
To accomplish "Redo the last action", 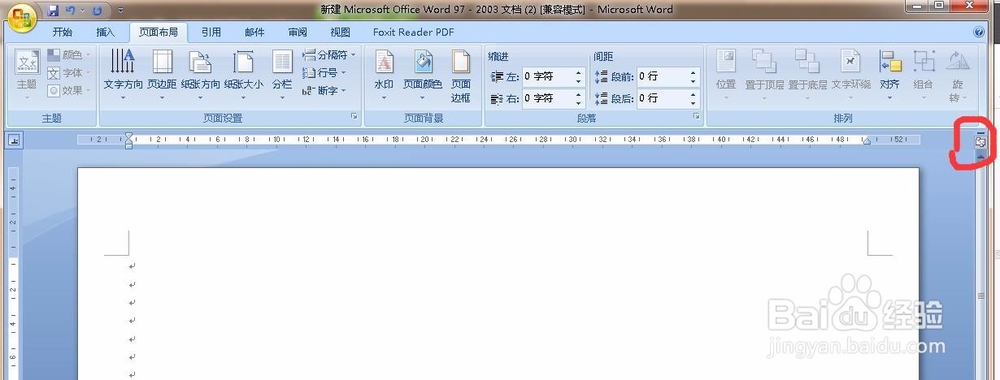I will [97, 10].
